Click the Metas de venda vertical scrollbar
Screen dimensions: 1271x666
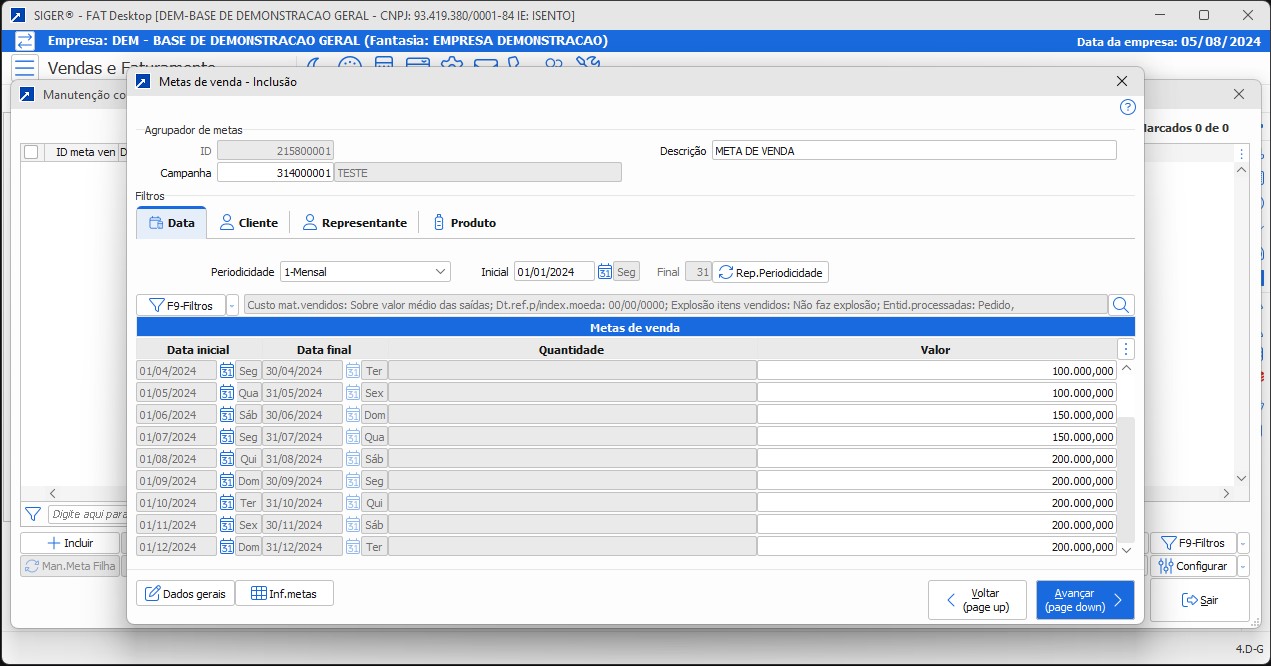(x=1126, y=480)
